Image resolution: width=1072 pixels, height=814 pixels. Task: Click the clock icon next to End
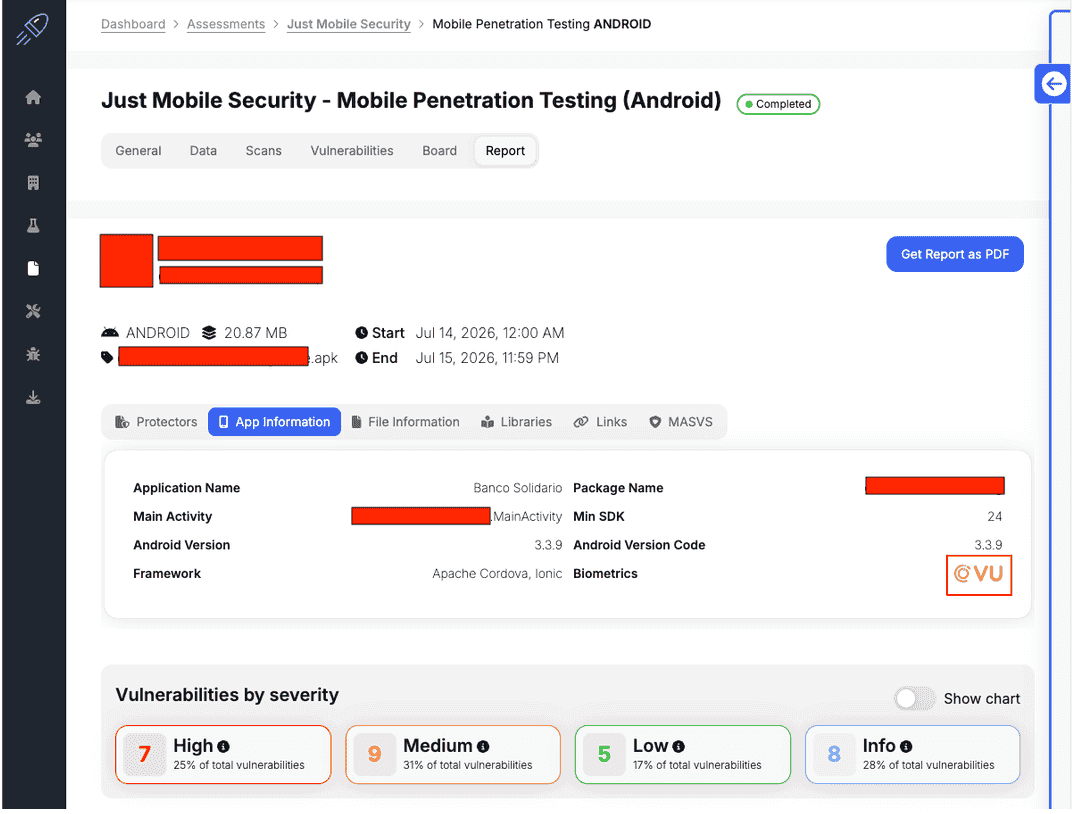click(x=362, y=357)
